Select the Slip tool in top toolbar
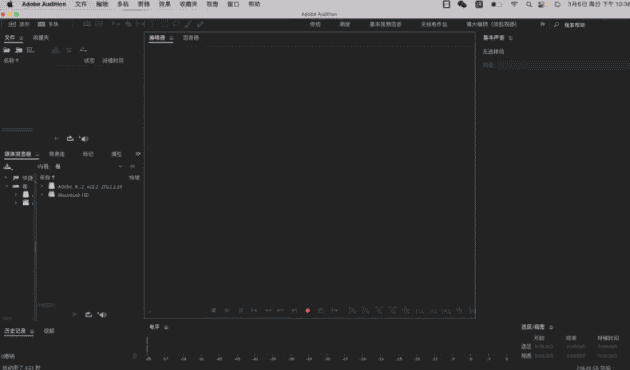This screenshot has width=630, height=370. coord(140,25)
